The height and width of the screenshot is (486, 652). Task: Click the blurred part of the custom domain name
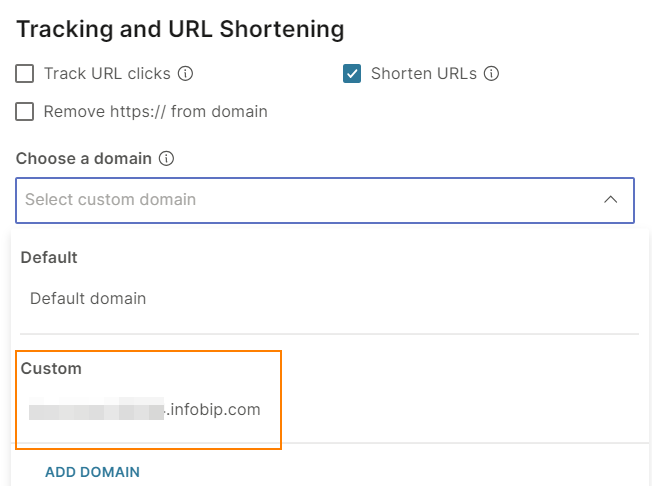(96, 409)
